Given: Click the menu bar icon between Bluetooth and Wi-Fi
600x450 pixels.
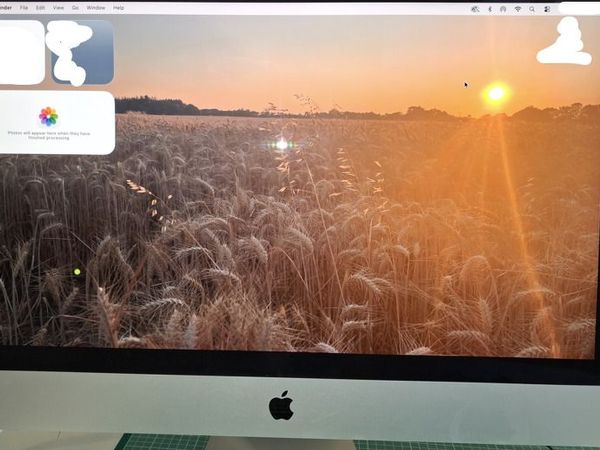Looking at the screenshot, I should point(503,9).
